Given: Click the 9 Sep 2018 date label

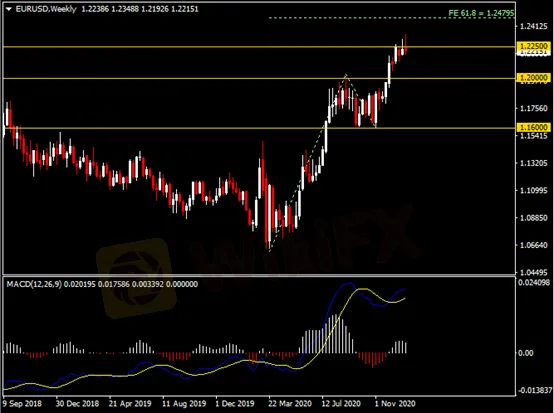Looking at the screenshot, I should point(22,403).
